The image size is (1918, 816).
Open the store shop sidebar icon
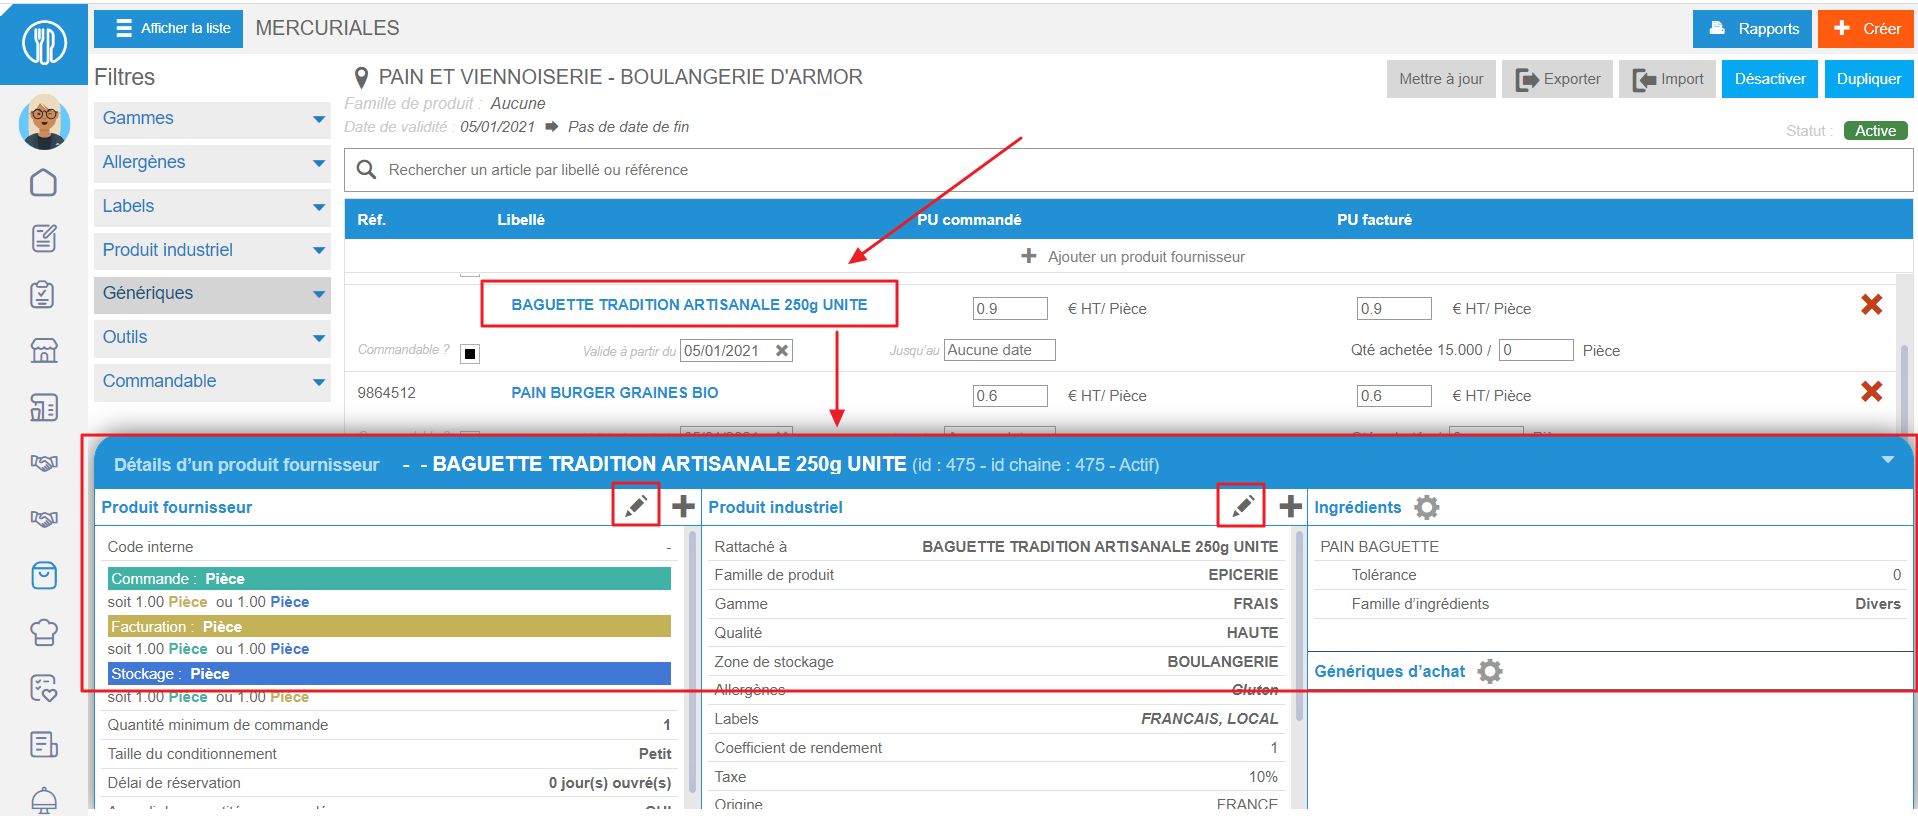click(44, 350)
